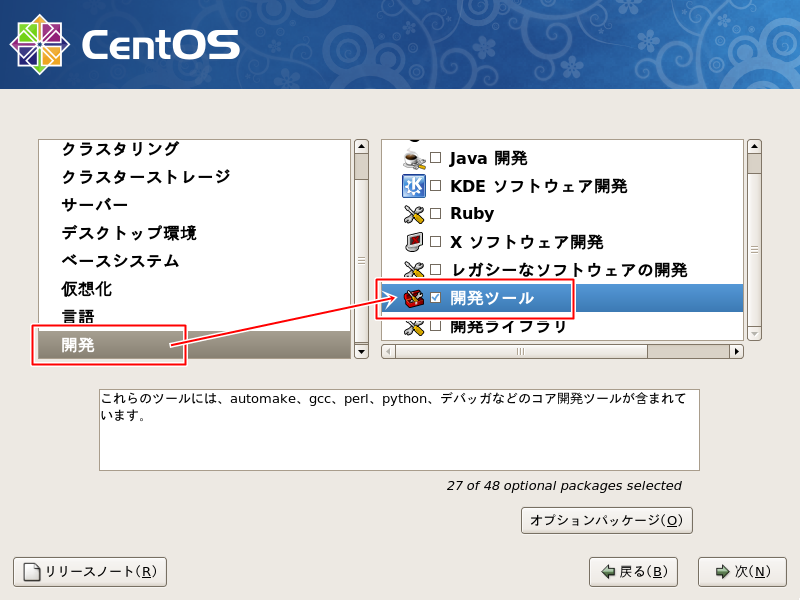Screen dimensions: 800x600
Task: Select the クラスタリング category
Action: coord(194,148)
